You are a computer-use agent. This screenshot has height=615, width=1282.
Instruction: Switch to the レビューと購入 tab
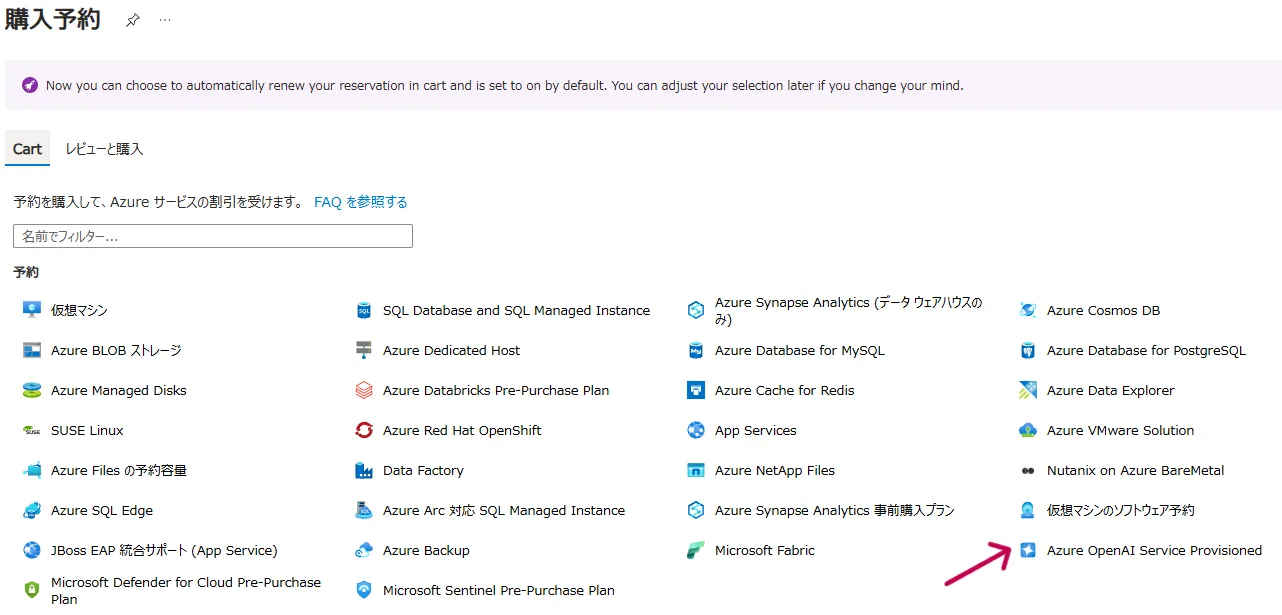tap(104, 149)
